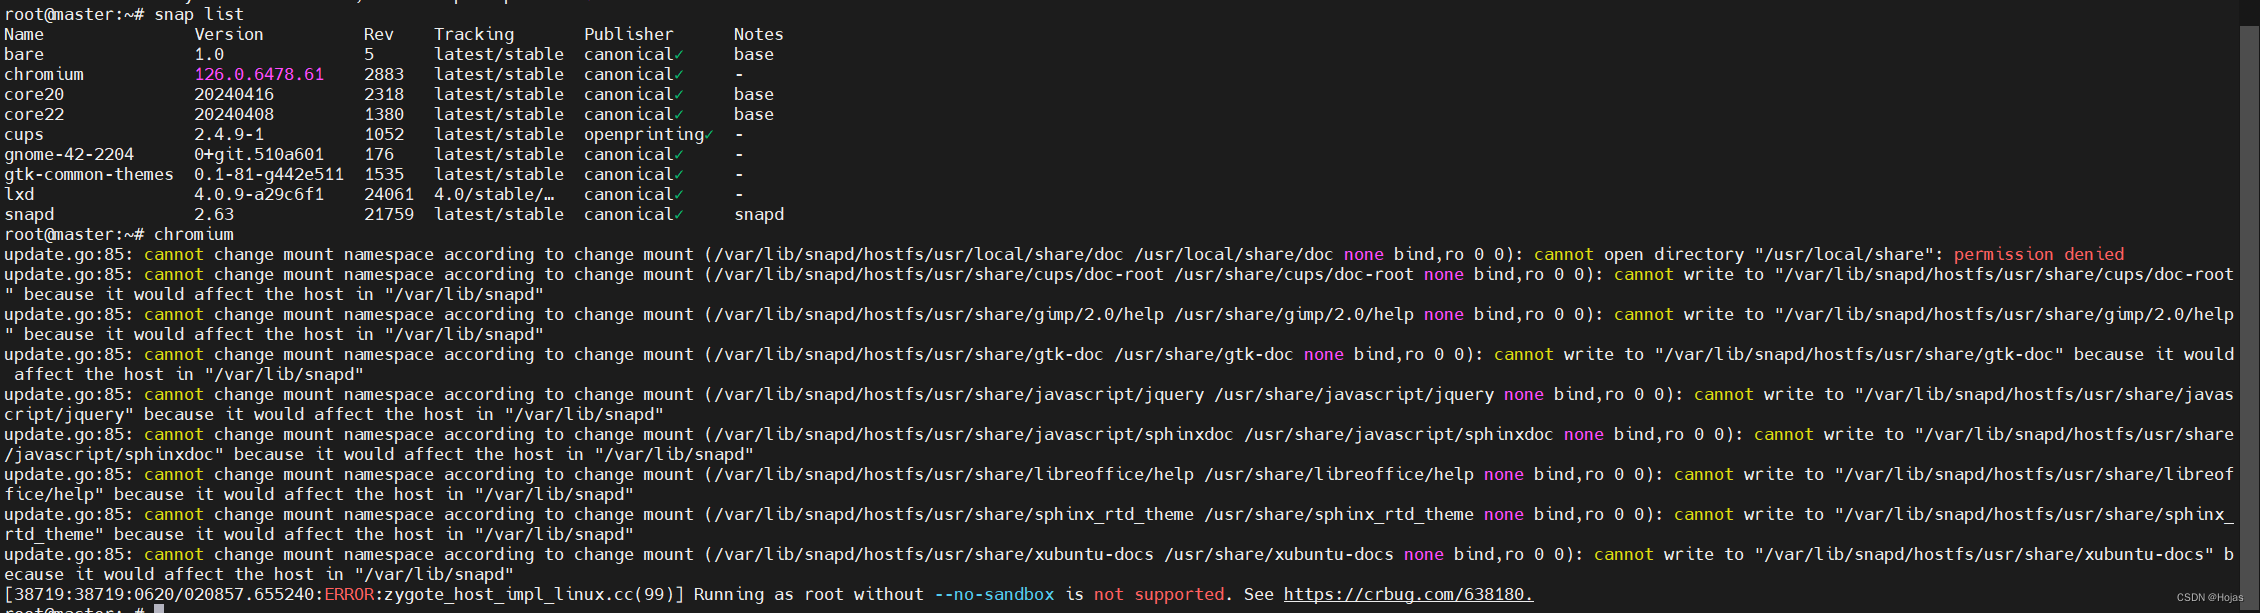Click the blue '--no-sandbox' flag text
The height and width of the screenshot is (613, 2260).
pyautogui.click(x=994, y=595)
